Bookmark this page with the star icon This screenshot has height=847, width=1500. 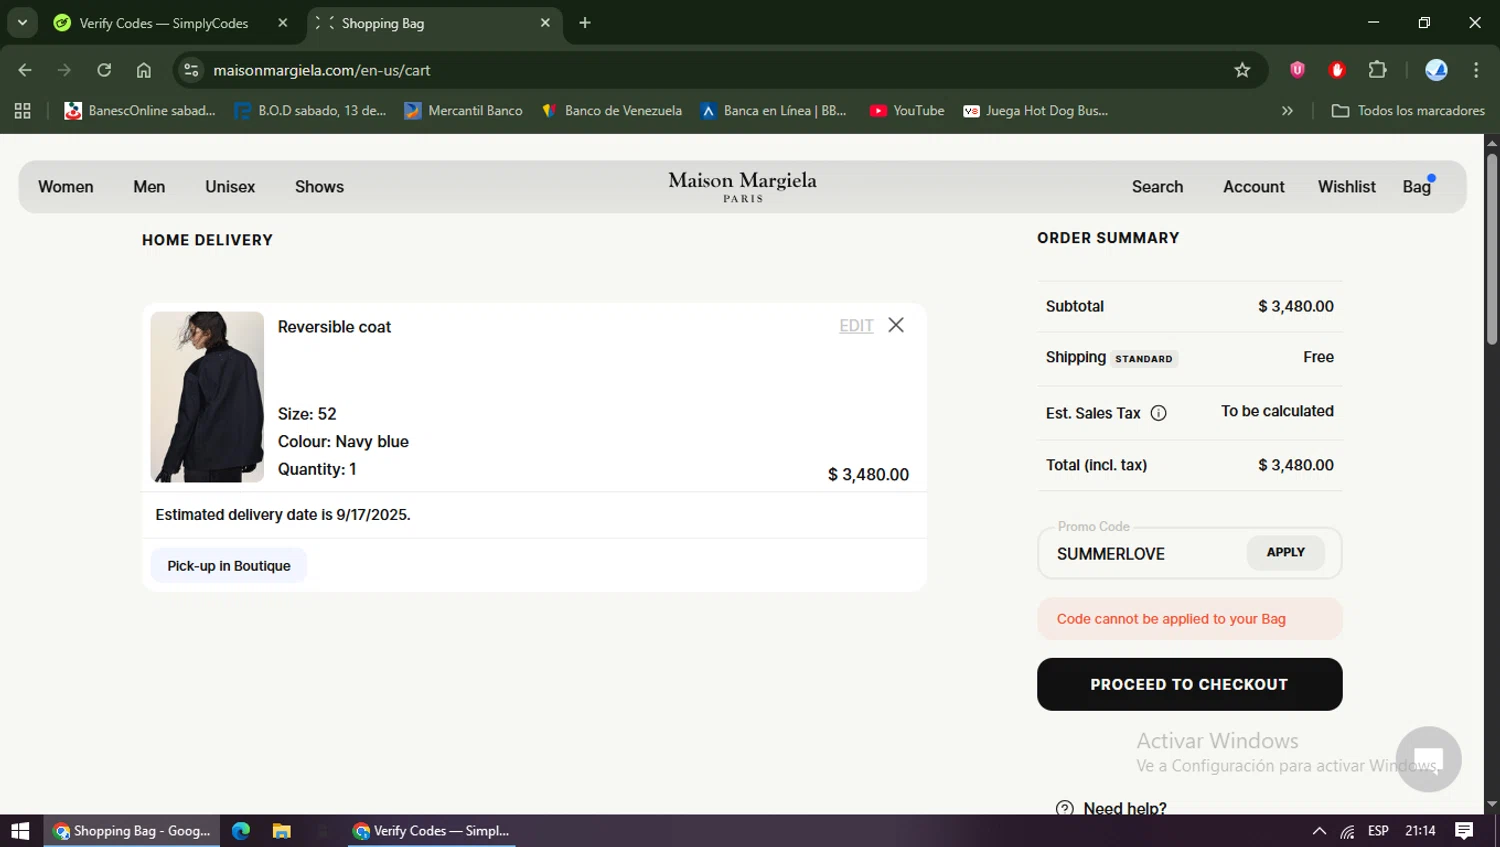click(1242, 70)
